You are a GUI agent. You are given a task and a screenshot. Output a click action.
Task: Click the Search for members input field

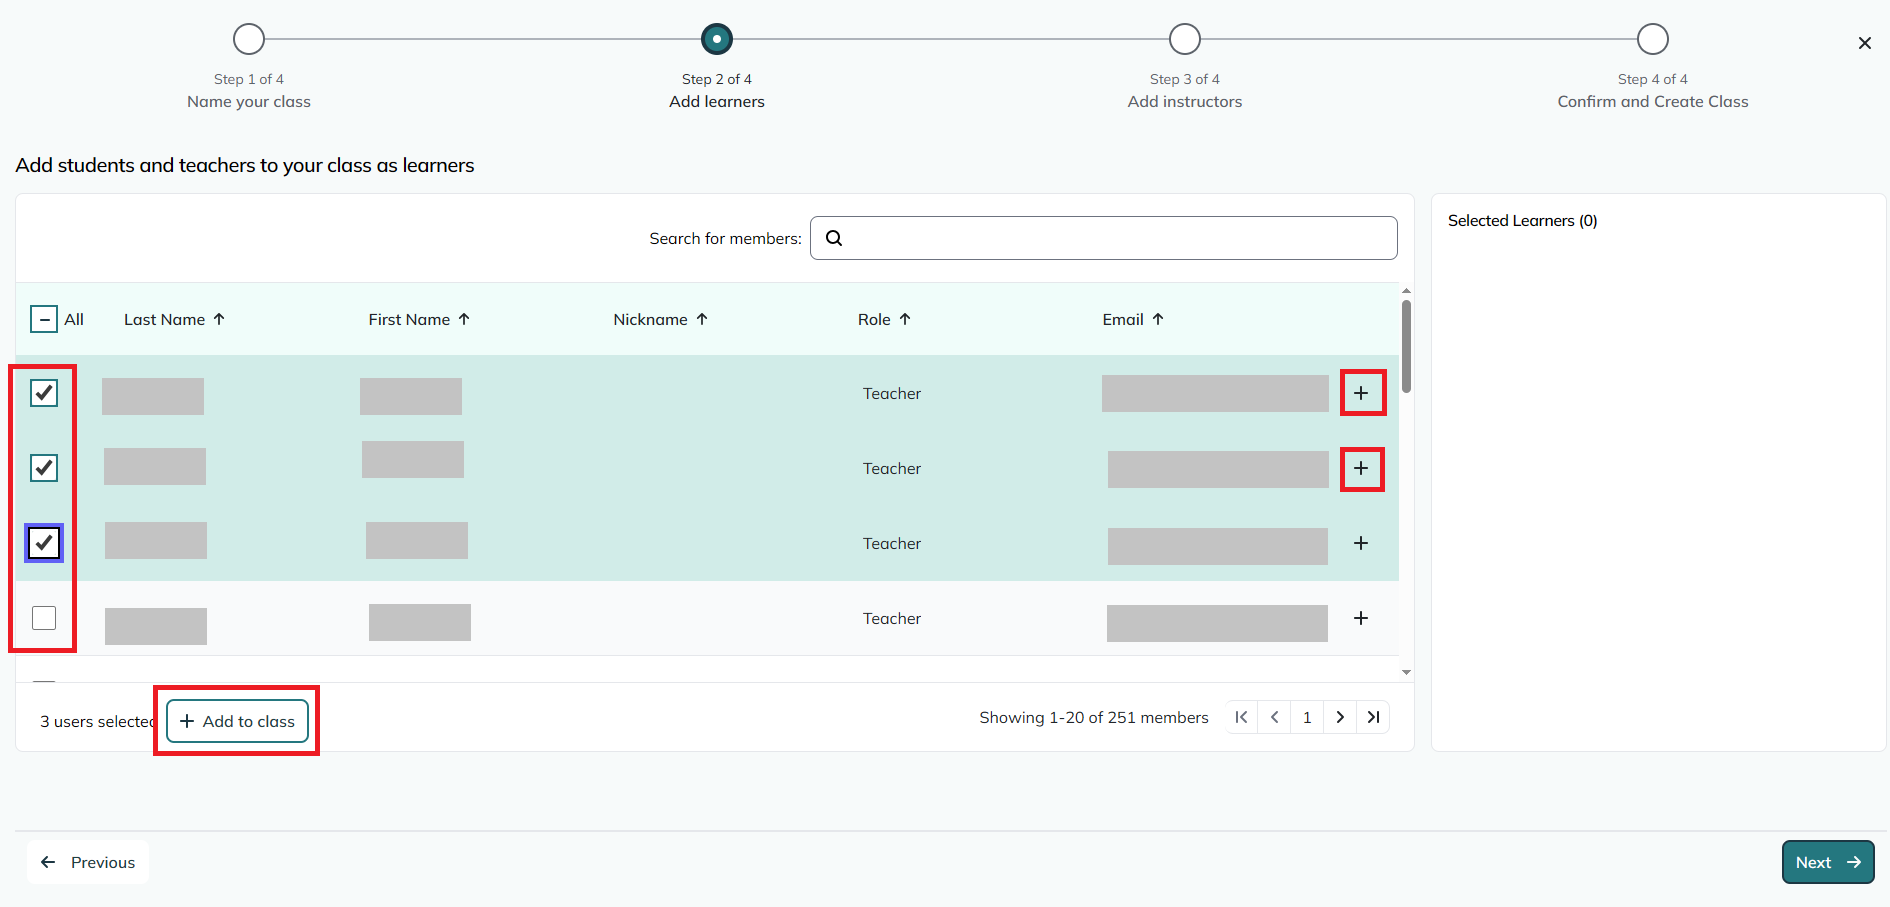coord(1103,238)
